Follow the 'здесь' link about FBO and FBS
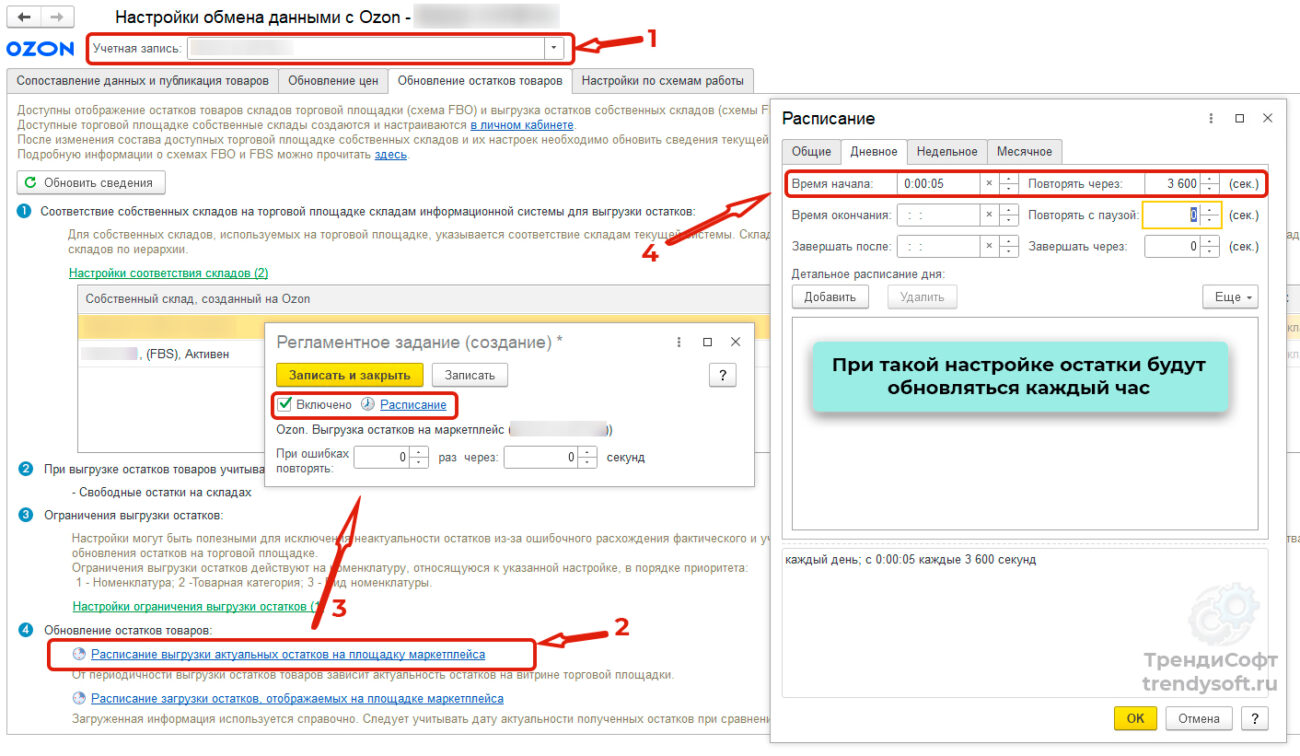Image resolution: width=1300 pixels, height=756 pixels. [391, 155]
